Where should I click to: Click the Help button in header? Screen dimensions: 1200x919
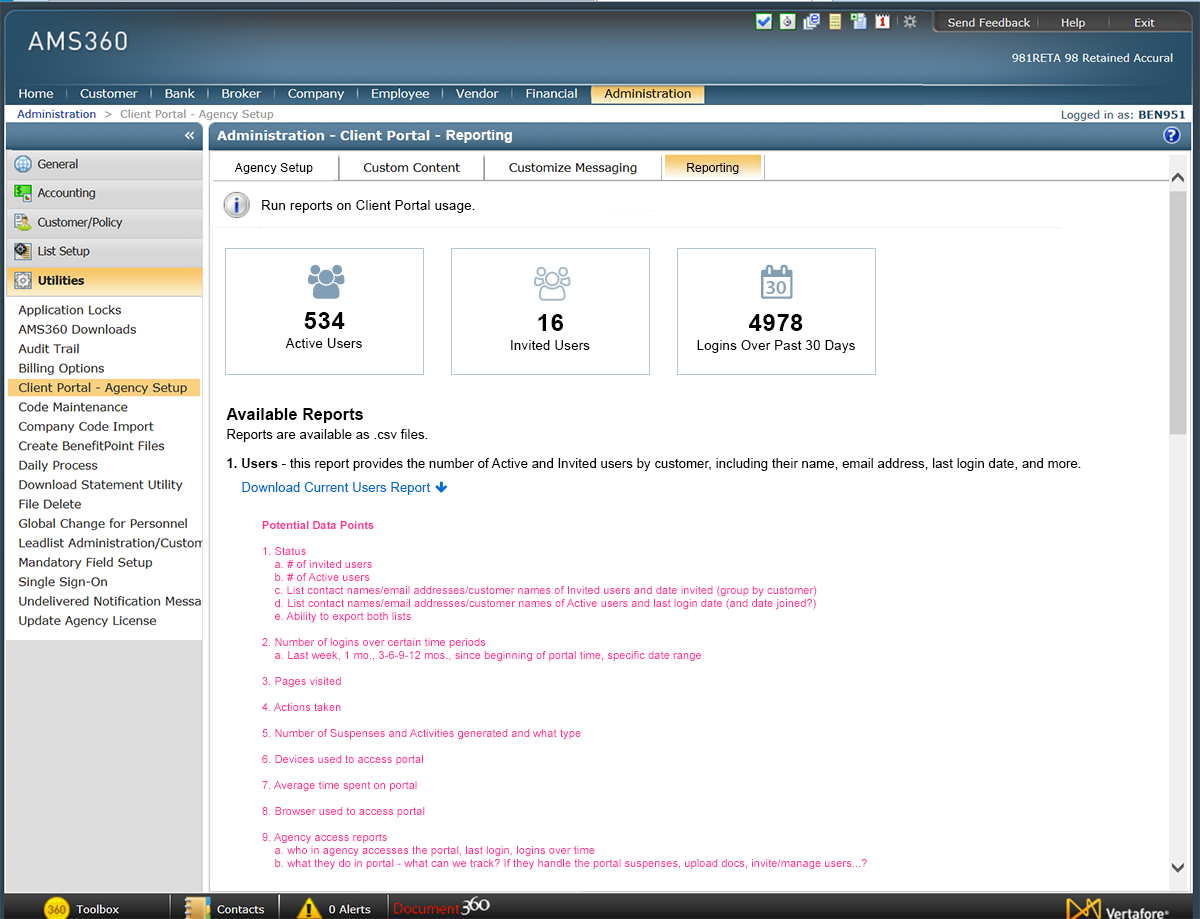click(1073, 23)
